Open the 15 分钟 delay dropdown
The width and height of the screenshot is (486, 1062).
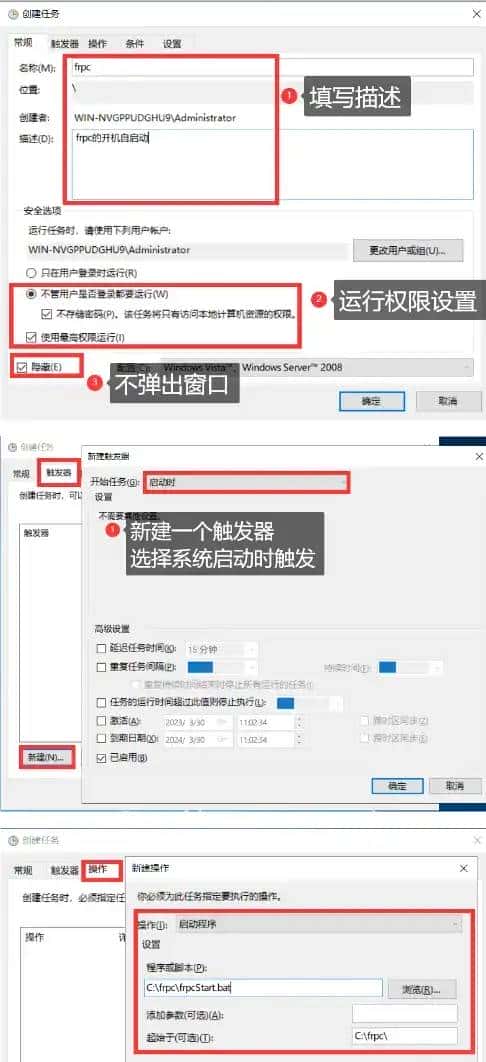[x=222, y=649]
